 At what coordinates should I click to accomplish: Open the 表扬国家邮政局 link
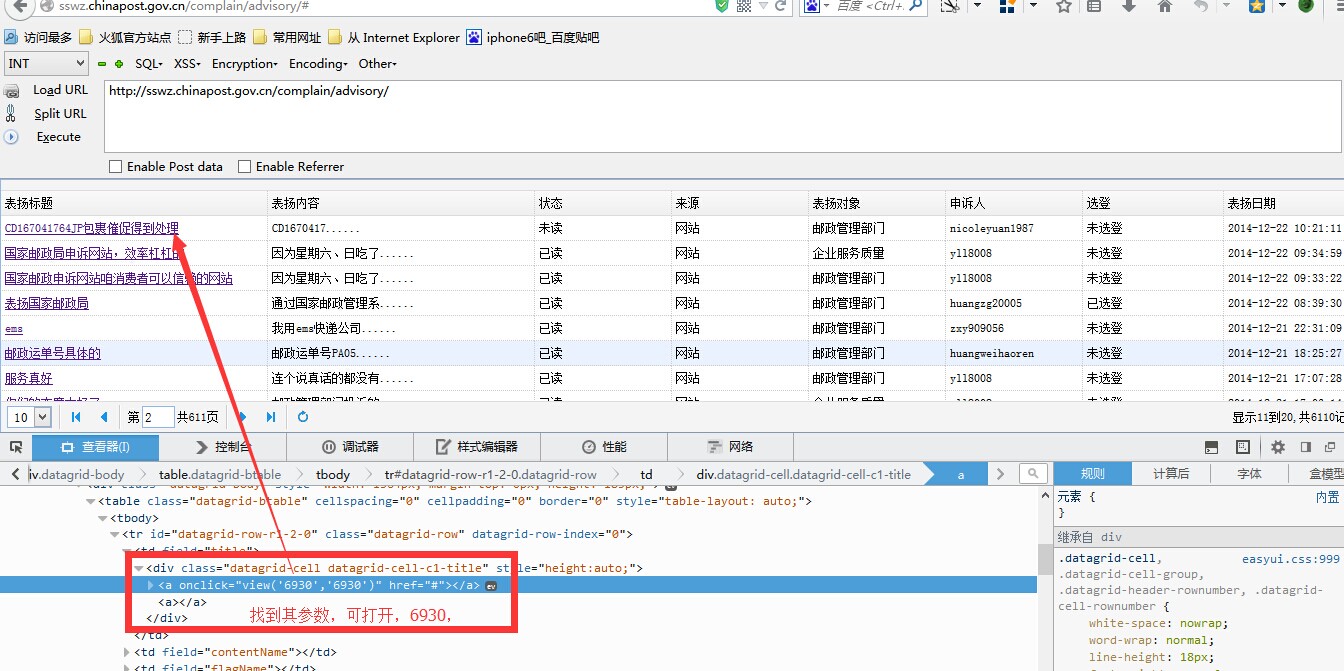[47, 303]
